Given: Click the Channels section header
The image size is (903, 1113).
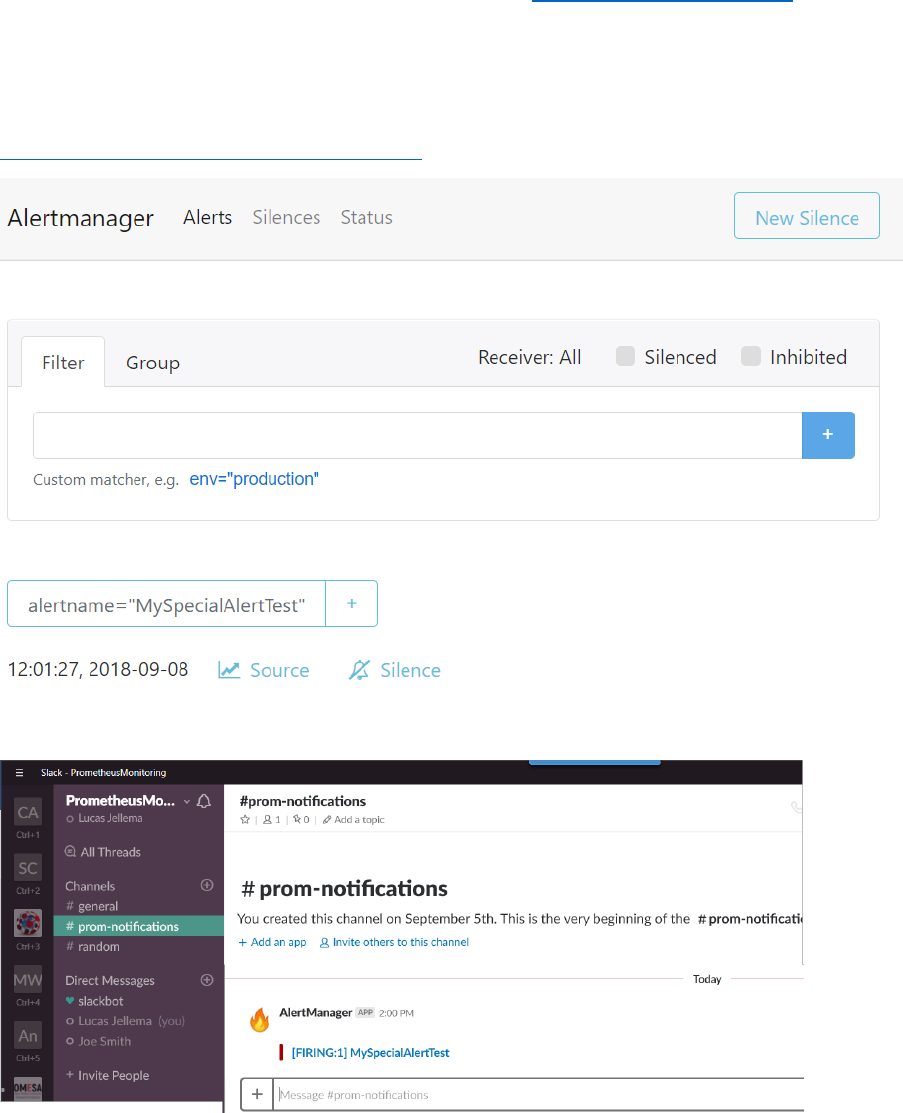Looking at the screenshot, I should point(90,886).
